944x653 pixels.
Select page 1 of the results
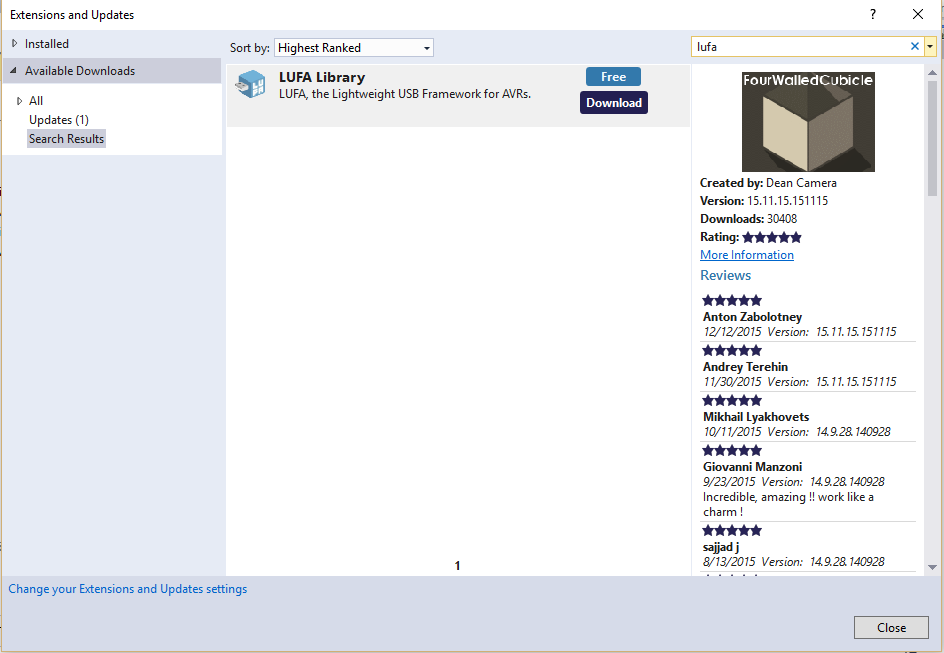coord(458,566)
